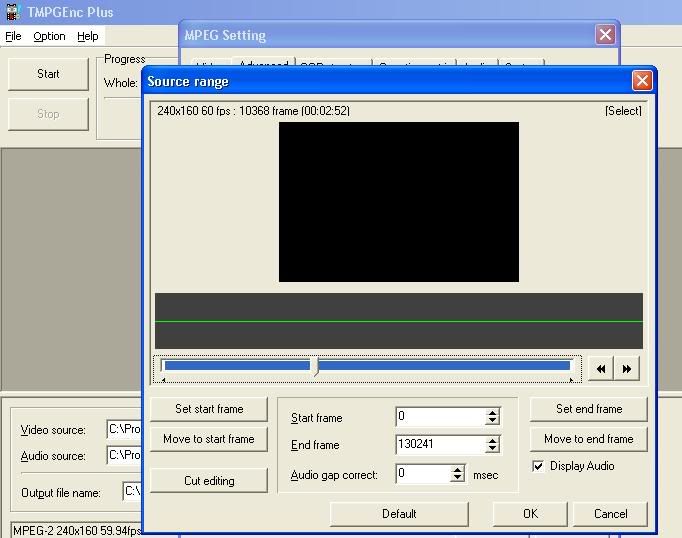The width and height of the screenshot is (682, 538).
Task: Confirm source range with OK
Action: click(530, 514)
